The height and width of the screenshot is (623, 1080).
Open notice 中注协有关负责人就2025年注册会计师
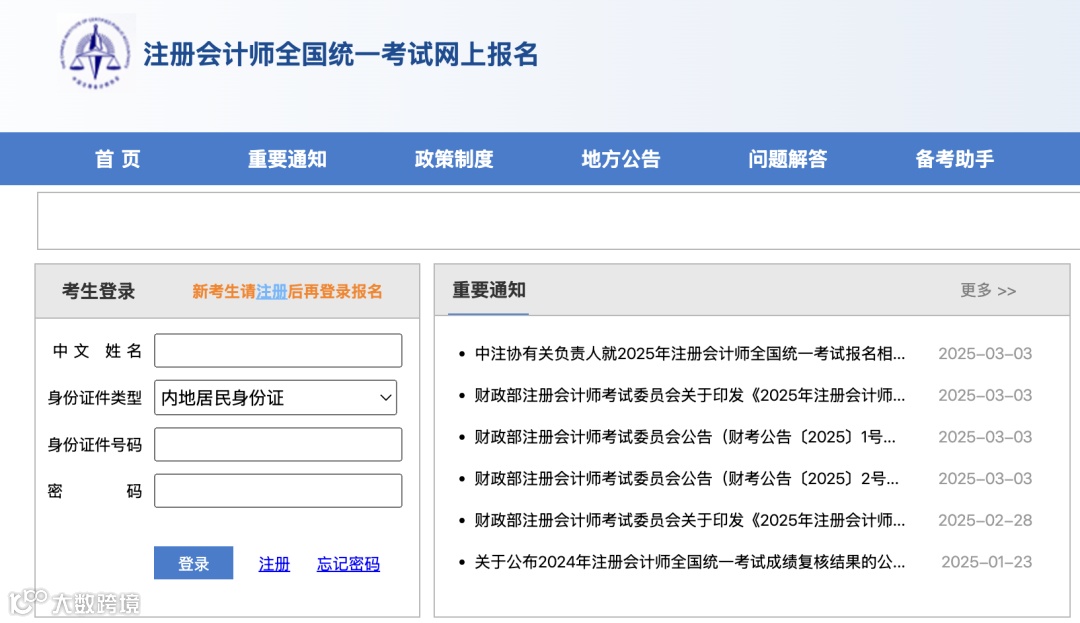(x=689, y=353)
